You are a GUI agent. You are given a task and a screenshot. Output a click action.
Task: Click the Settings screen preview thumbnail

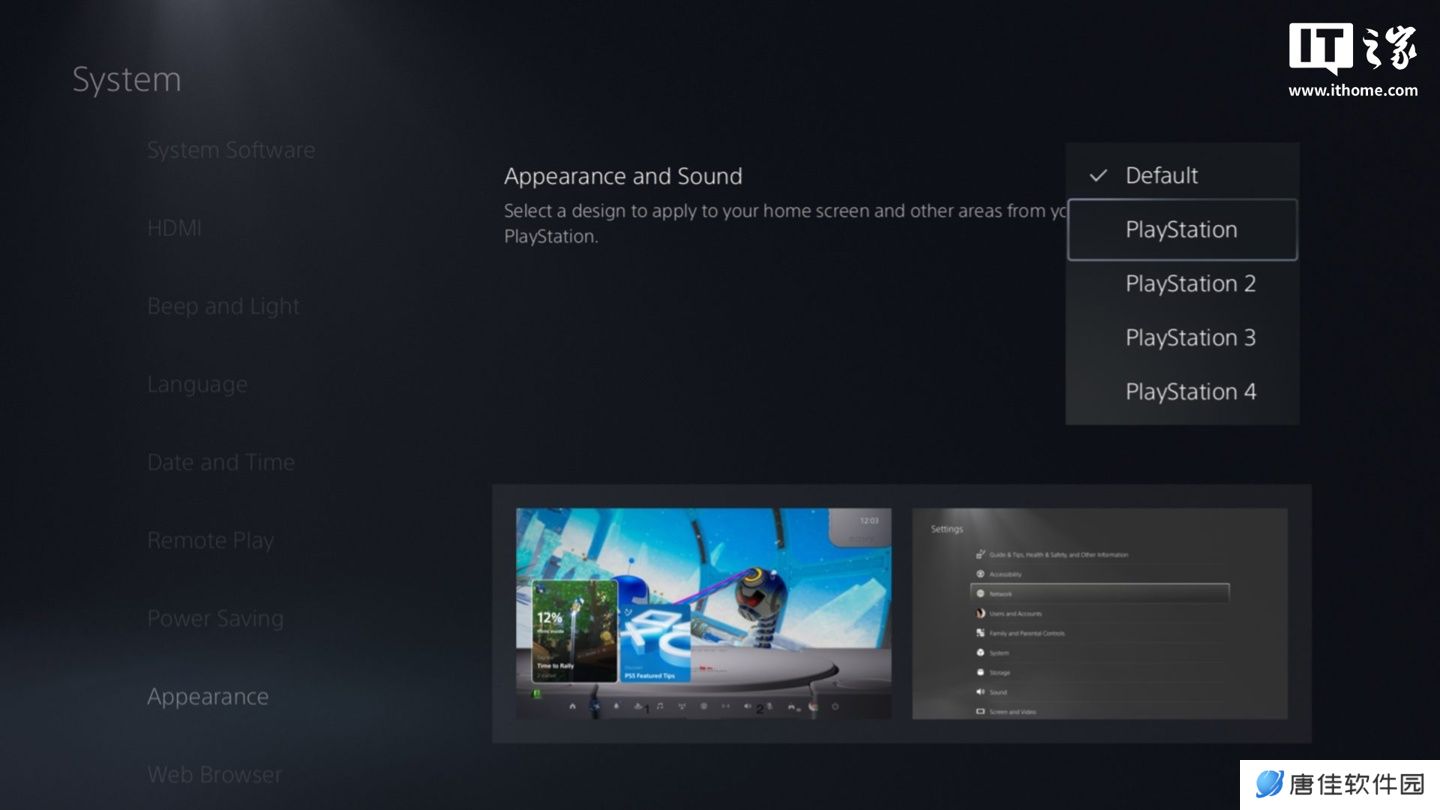pyautogui.click(x=1100, y=613)
